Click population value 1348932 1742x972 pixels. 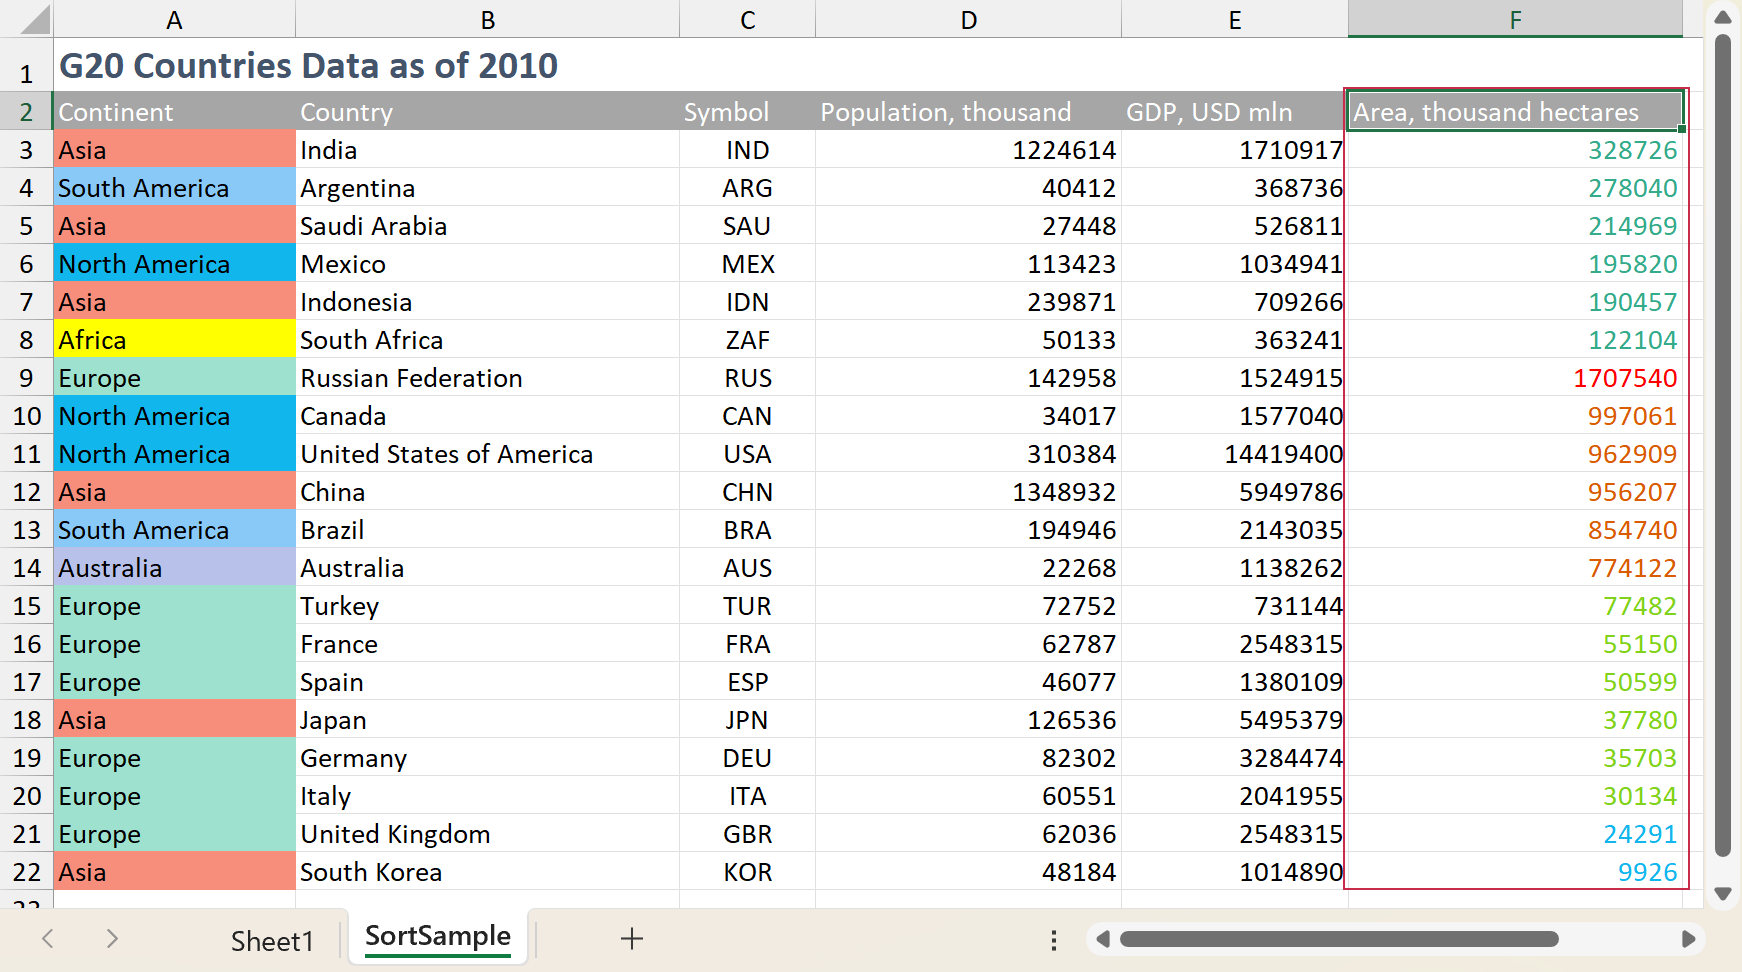[x=968, y=492]
